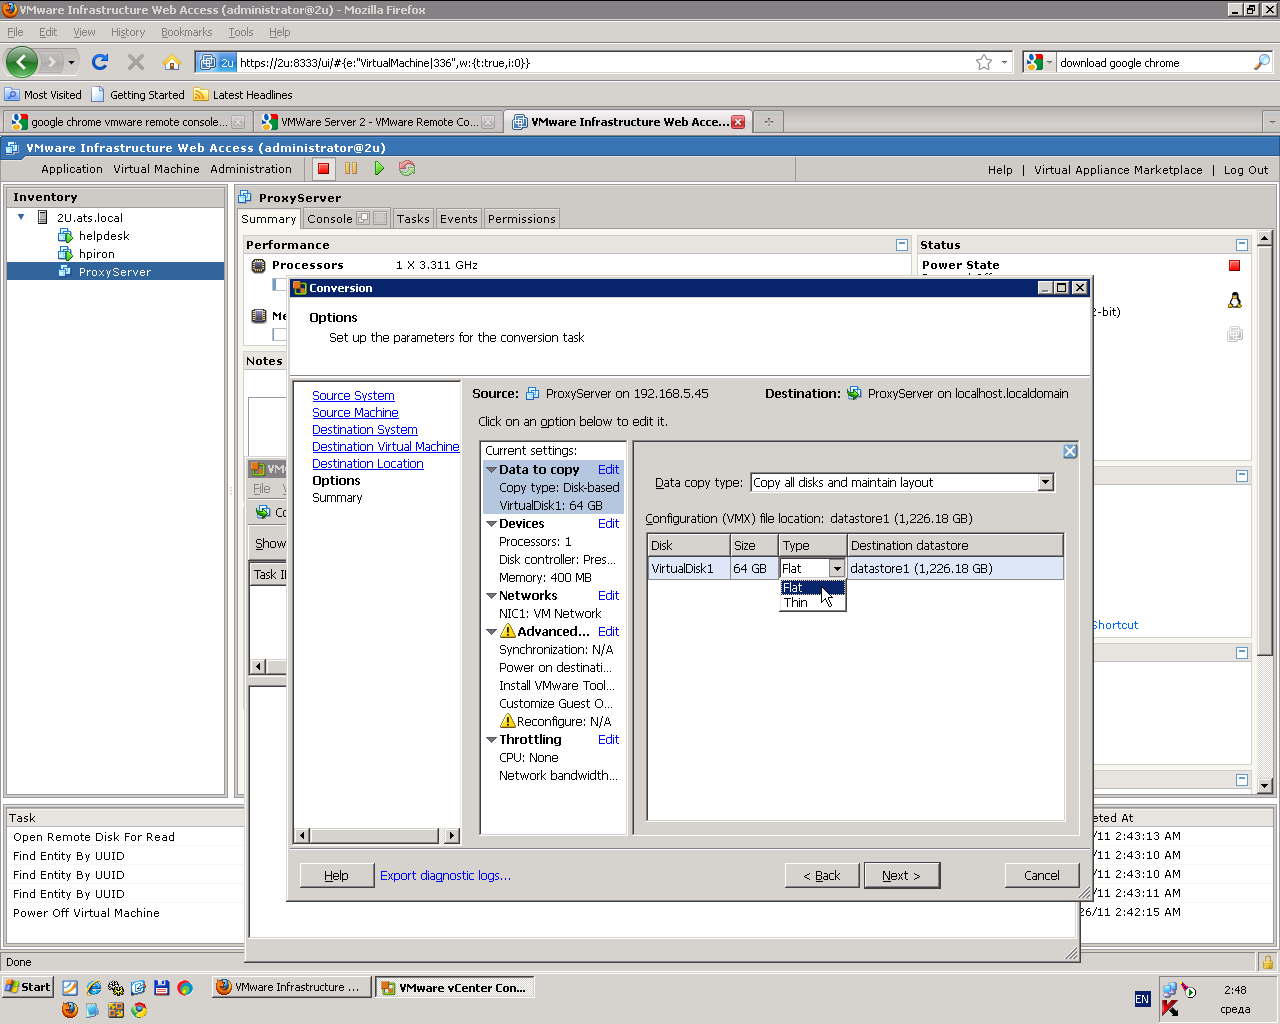
Task: Cancel the Conversion wizard
Action: tap(1042, 876)
